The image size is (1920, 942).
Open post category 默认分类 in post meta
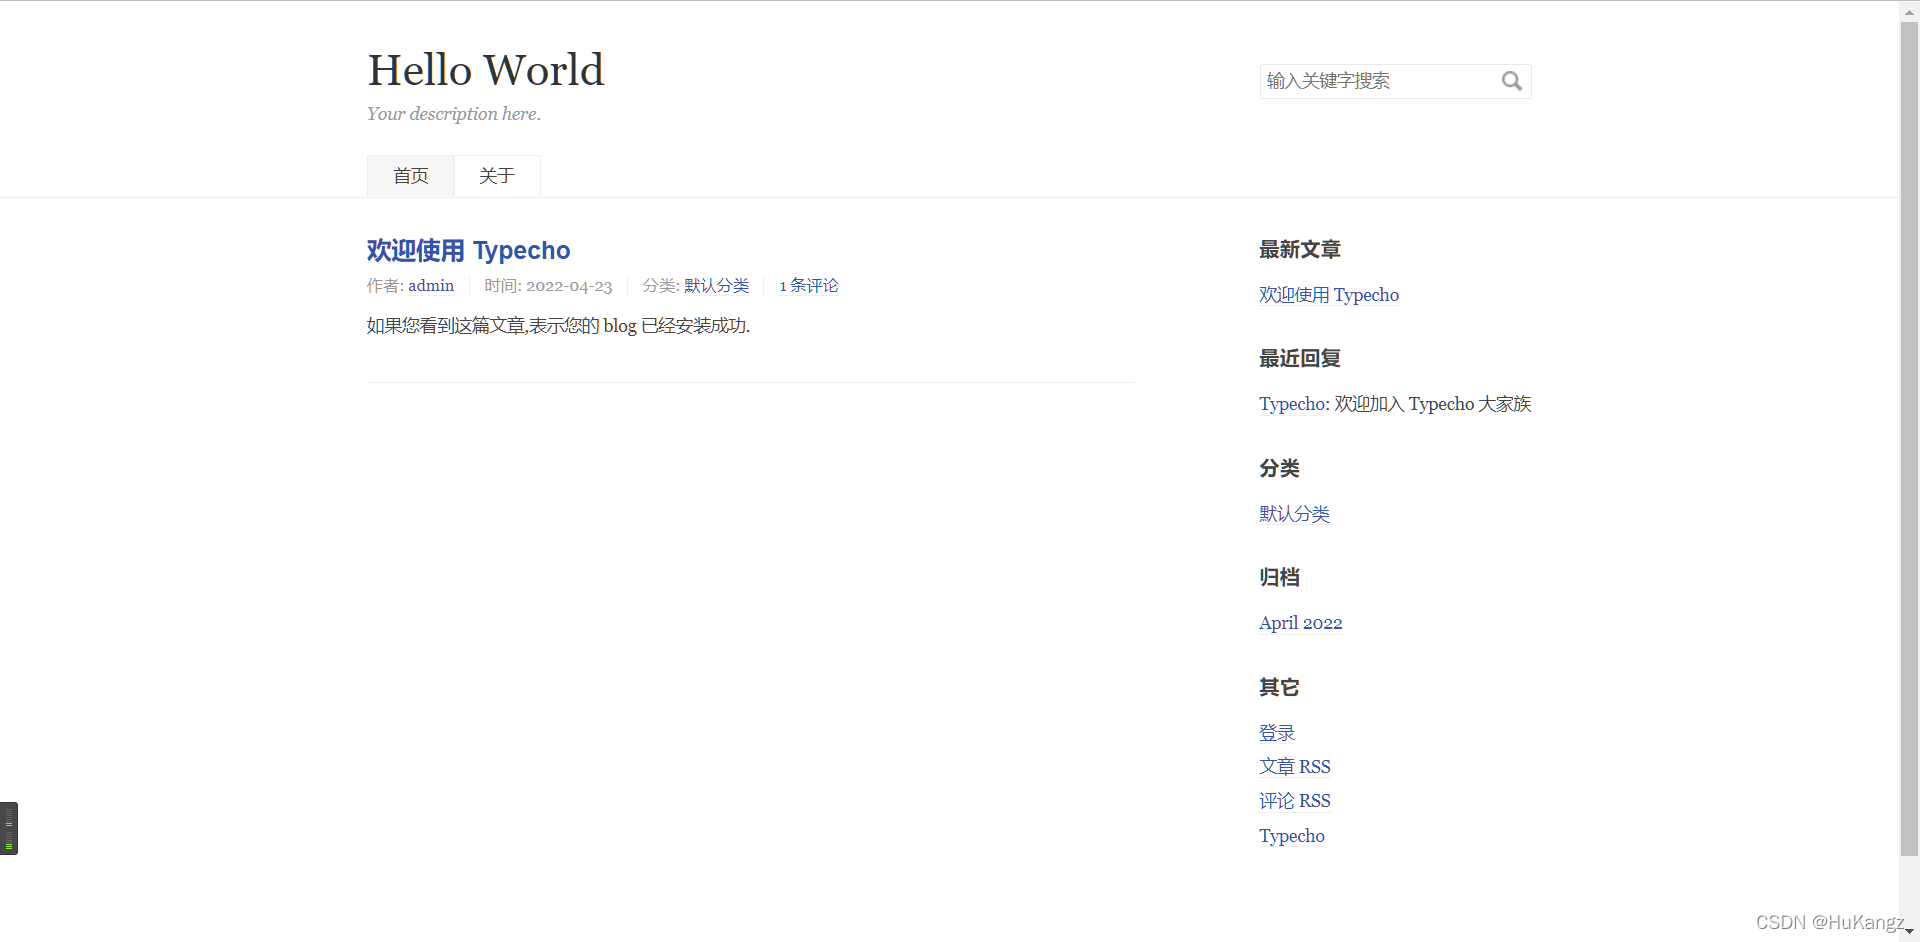(716, 286)
